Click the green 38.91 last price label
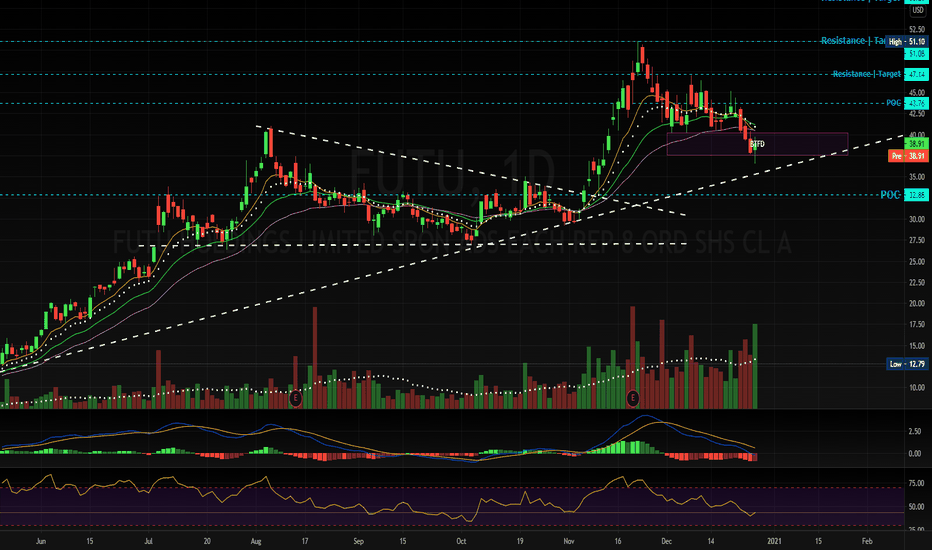The image size is (932, 550). coord(916,144)
